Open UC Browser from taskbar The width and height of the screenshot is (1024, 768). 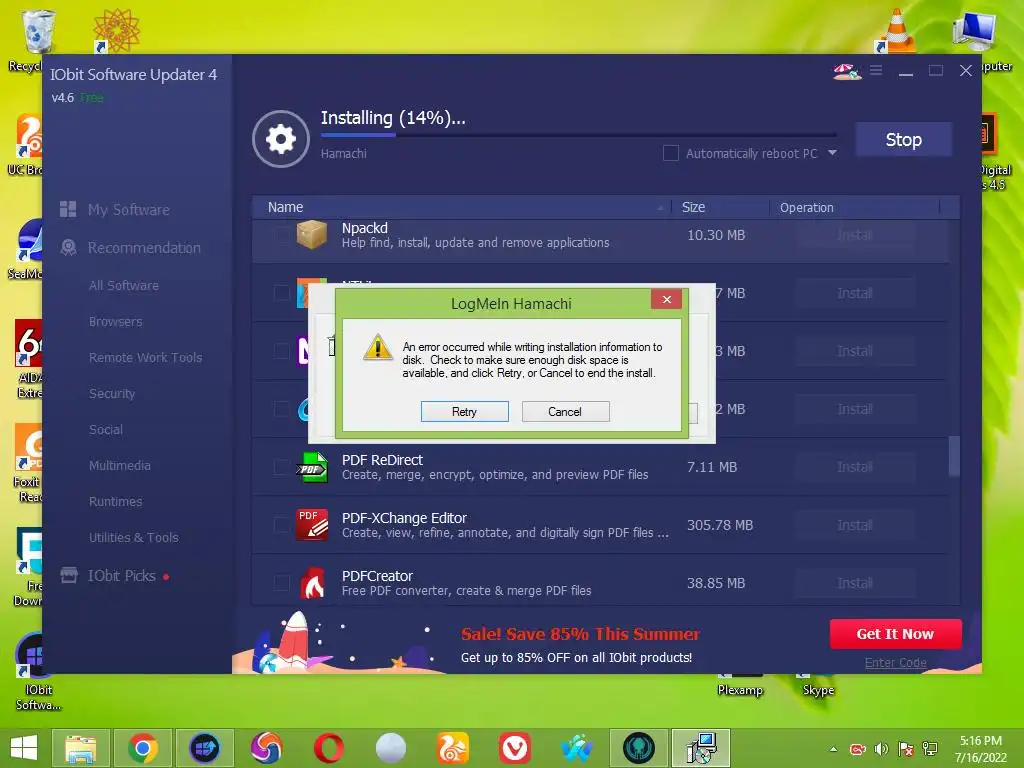coord(453,748)
